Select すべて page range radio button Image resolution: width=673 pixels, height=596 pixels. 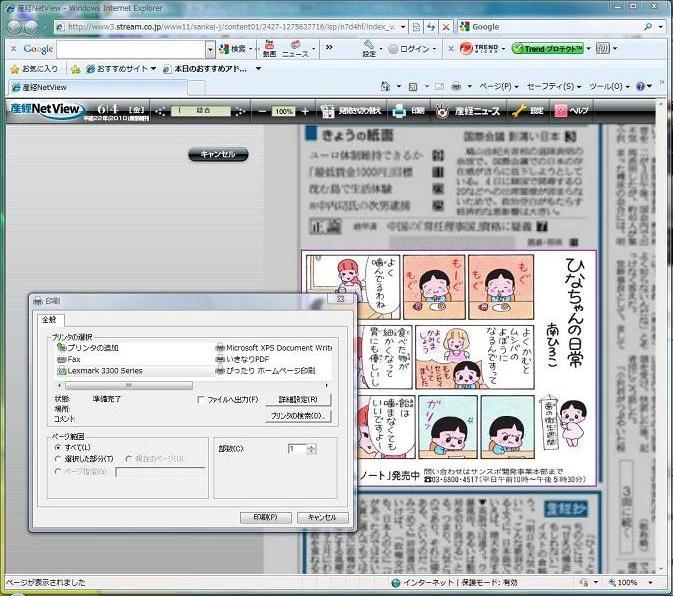click(58, 447)
